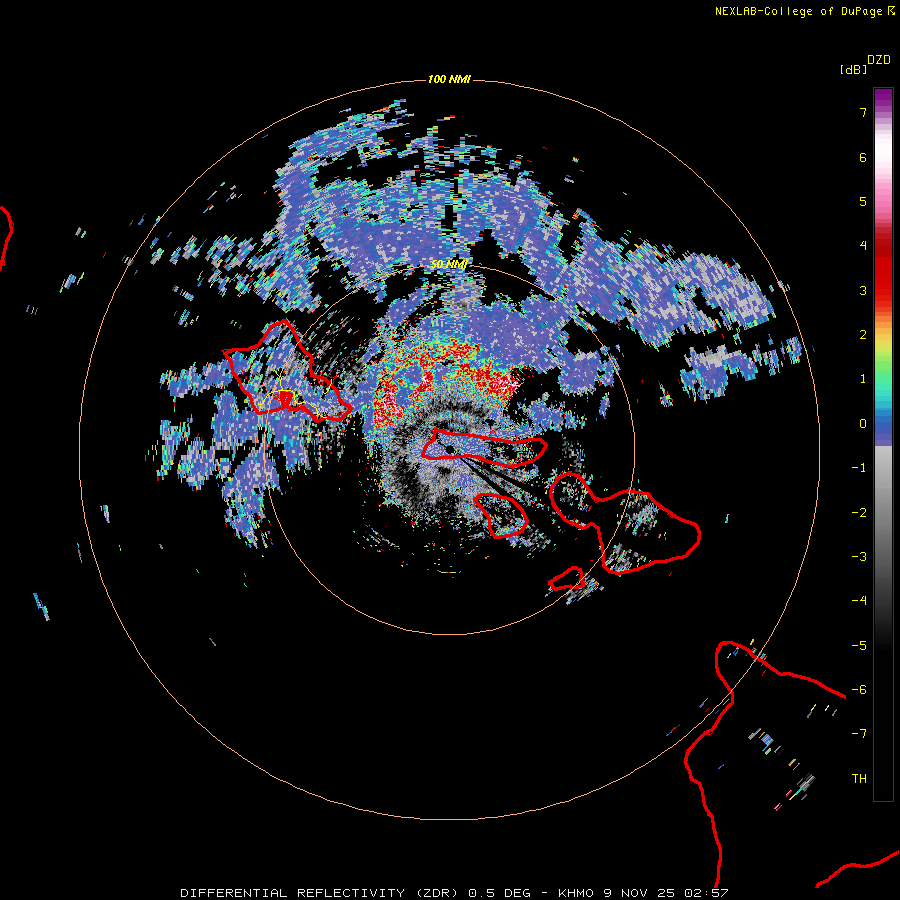
Task: Click the 0 value on the color scale
Action: [x=863, y=424]
